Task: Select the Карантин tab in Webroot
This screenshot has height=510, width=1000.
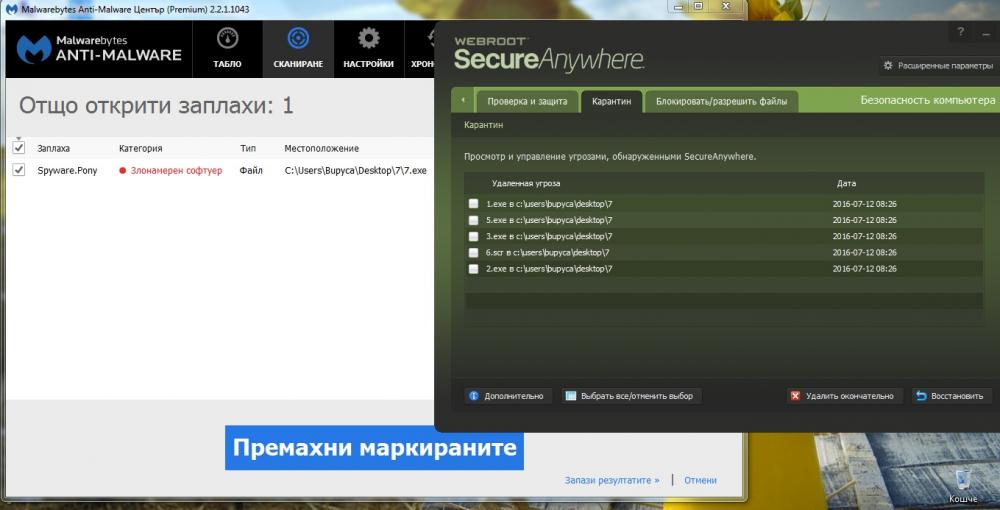Action: click(612, 101)
